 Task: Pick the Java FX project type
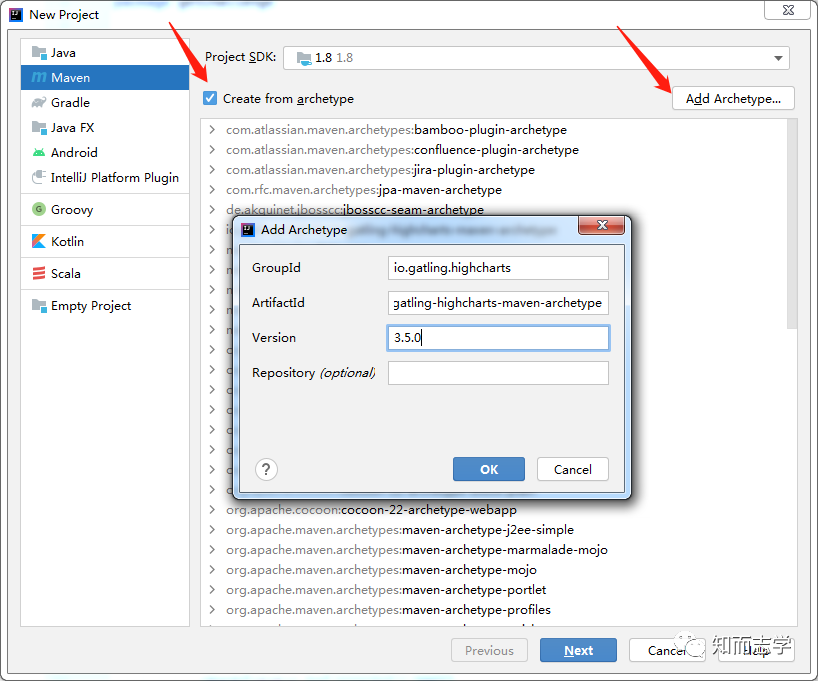[105, 128]
